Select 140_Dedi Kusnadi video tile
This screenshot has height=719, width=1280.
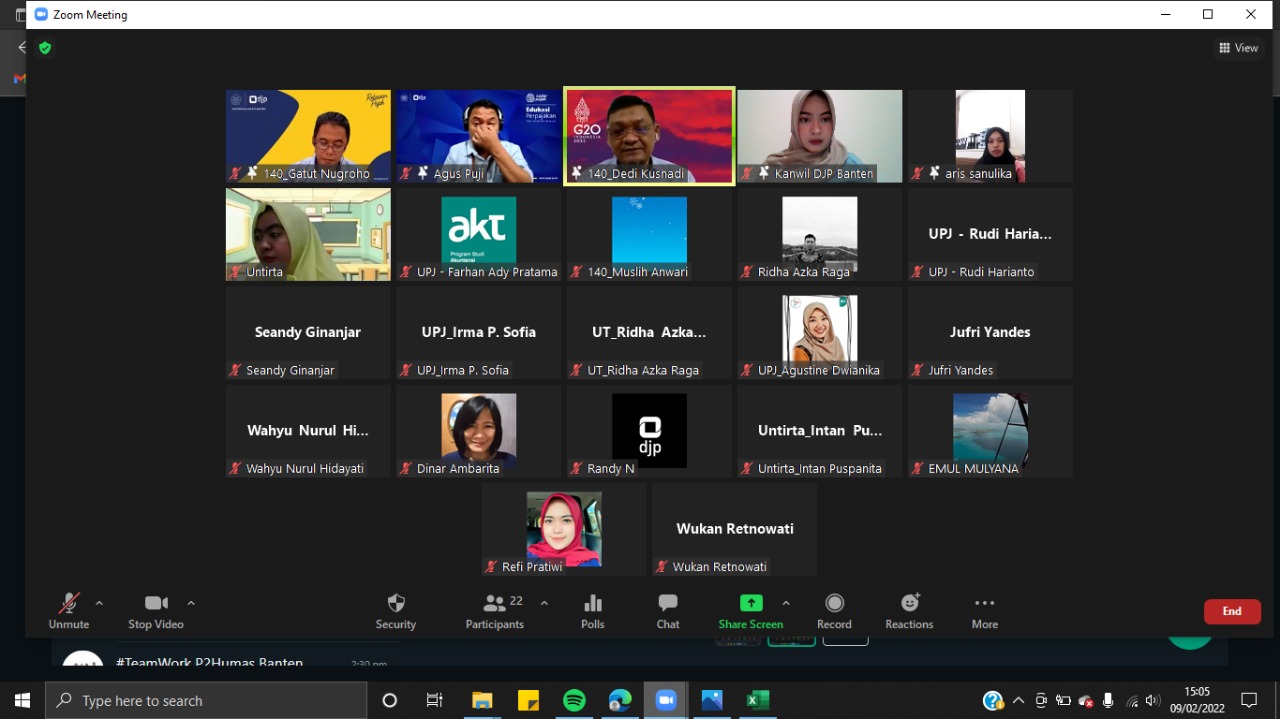pos(649,136)
